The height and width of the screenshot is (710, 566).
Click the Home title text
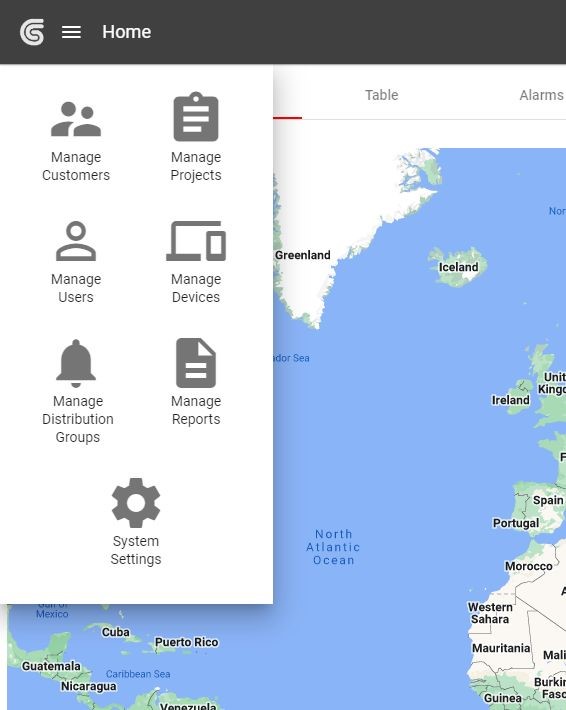click(x=127, y=32)
